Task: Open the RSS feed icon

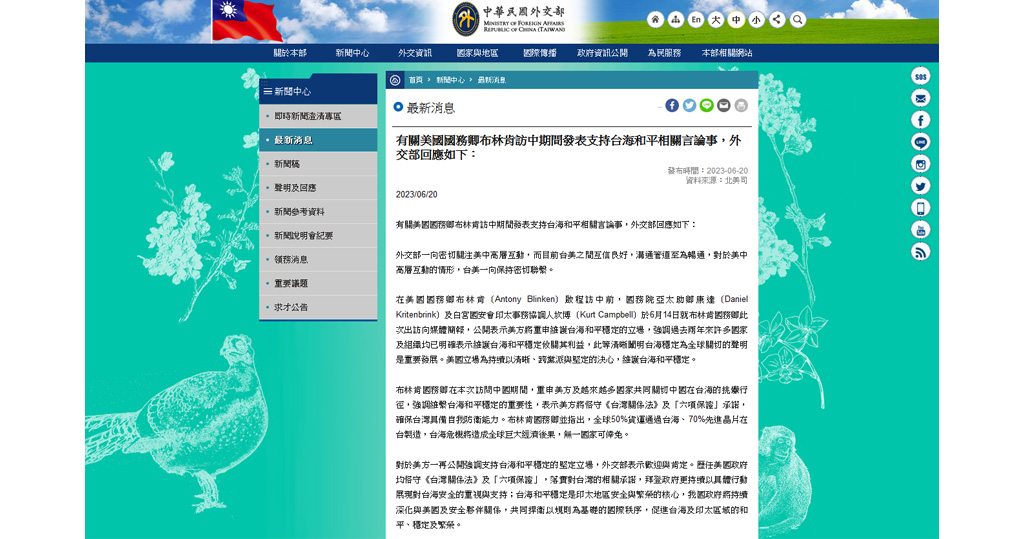Action: (x=920, y=251)
